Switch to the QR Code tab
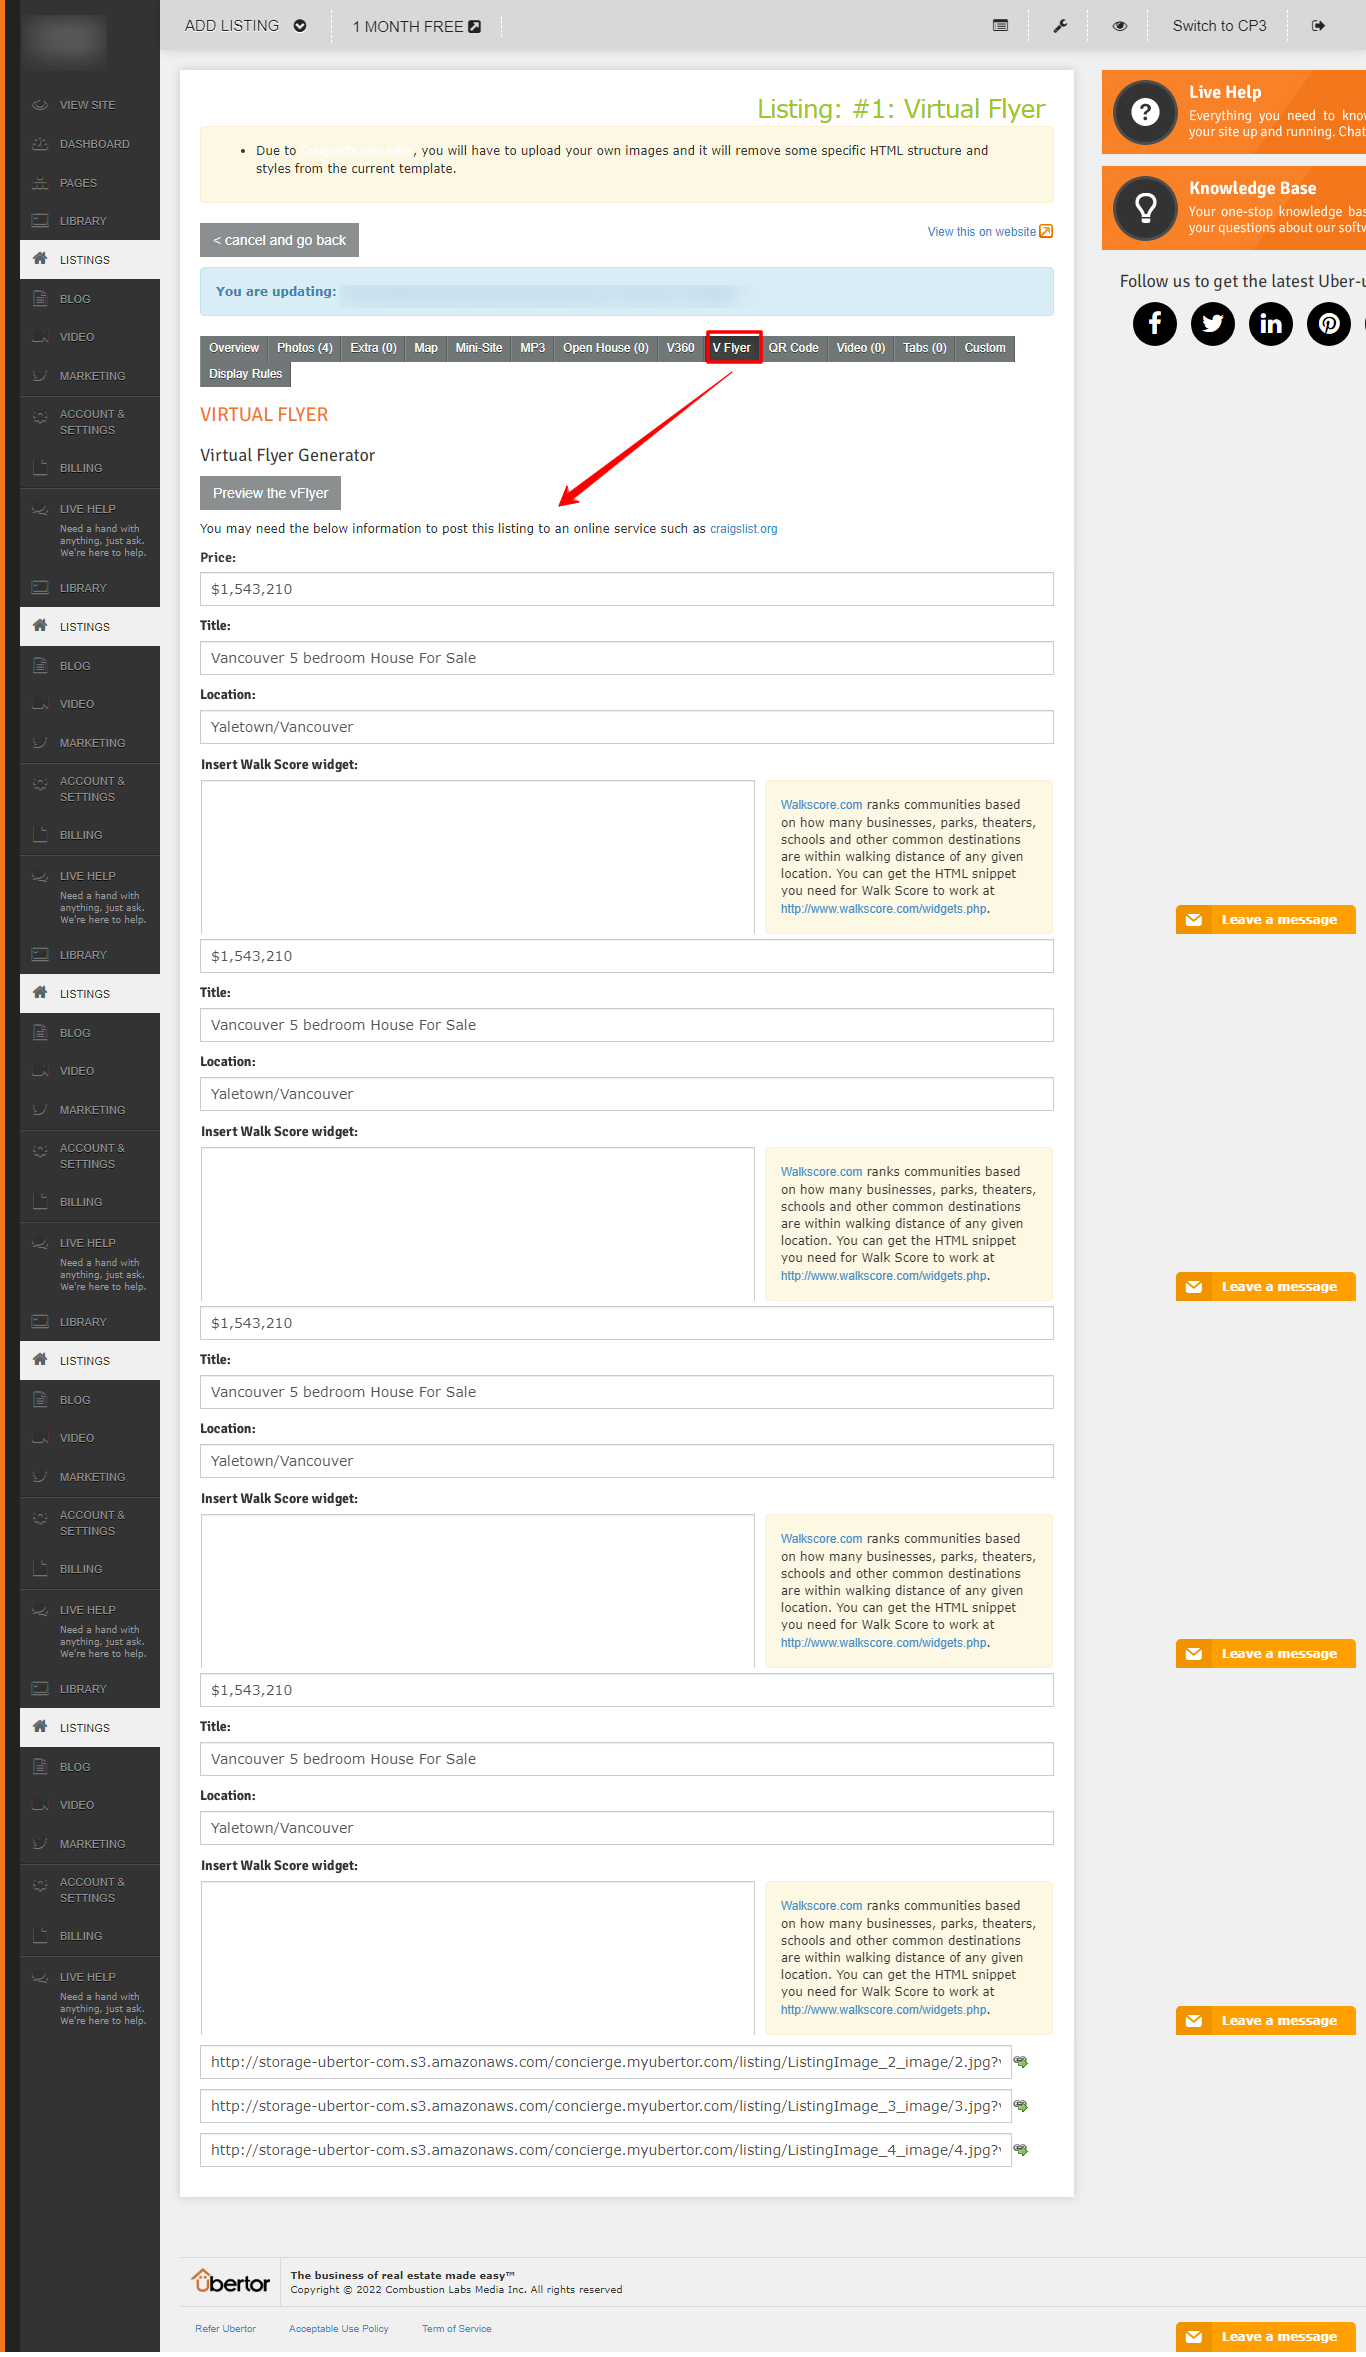The height and width of the screenshot is (2357, 1366). [793, 348]
